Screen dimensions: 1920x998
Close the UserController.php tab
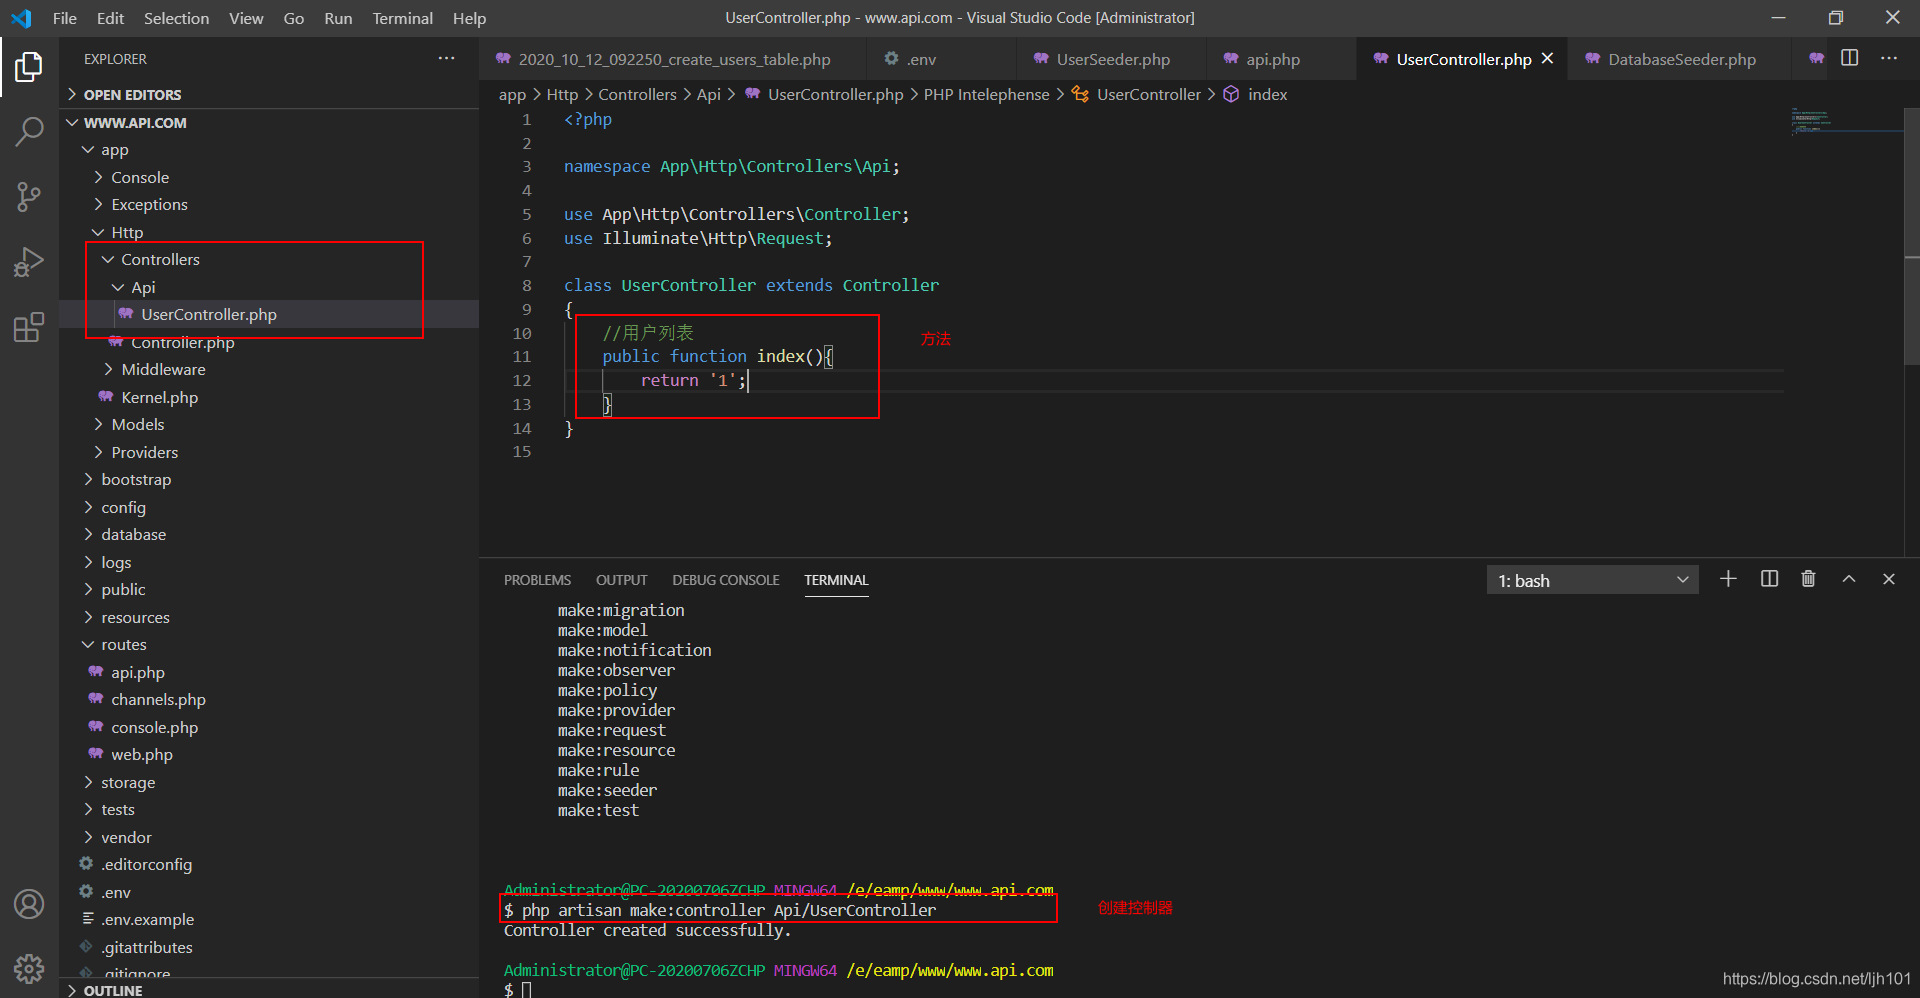click(1547, 59)
